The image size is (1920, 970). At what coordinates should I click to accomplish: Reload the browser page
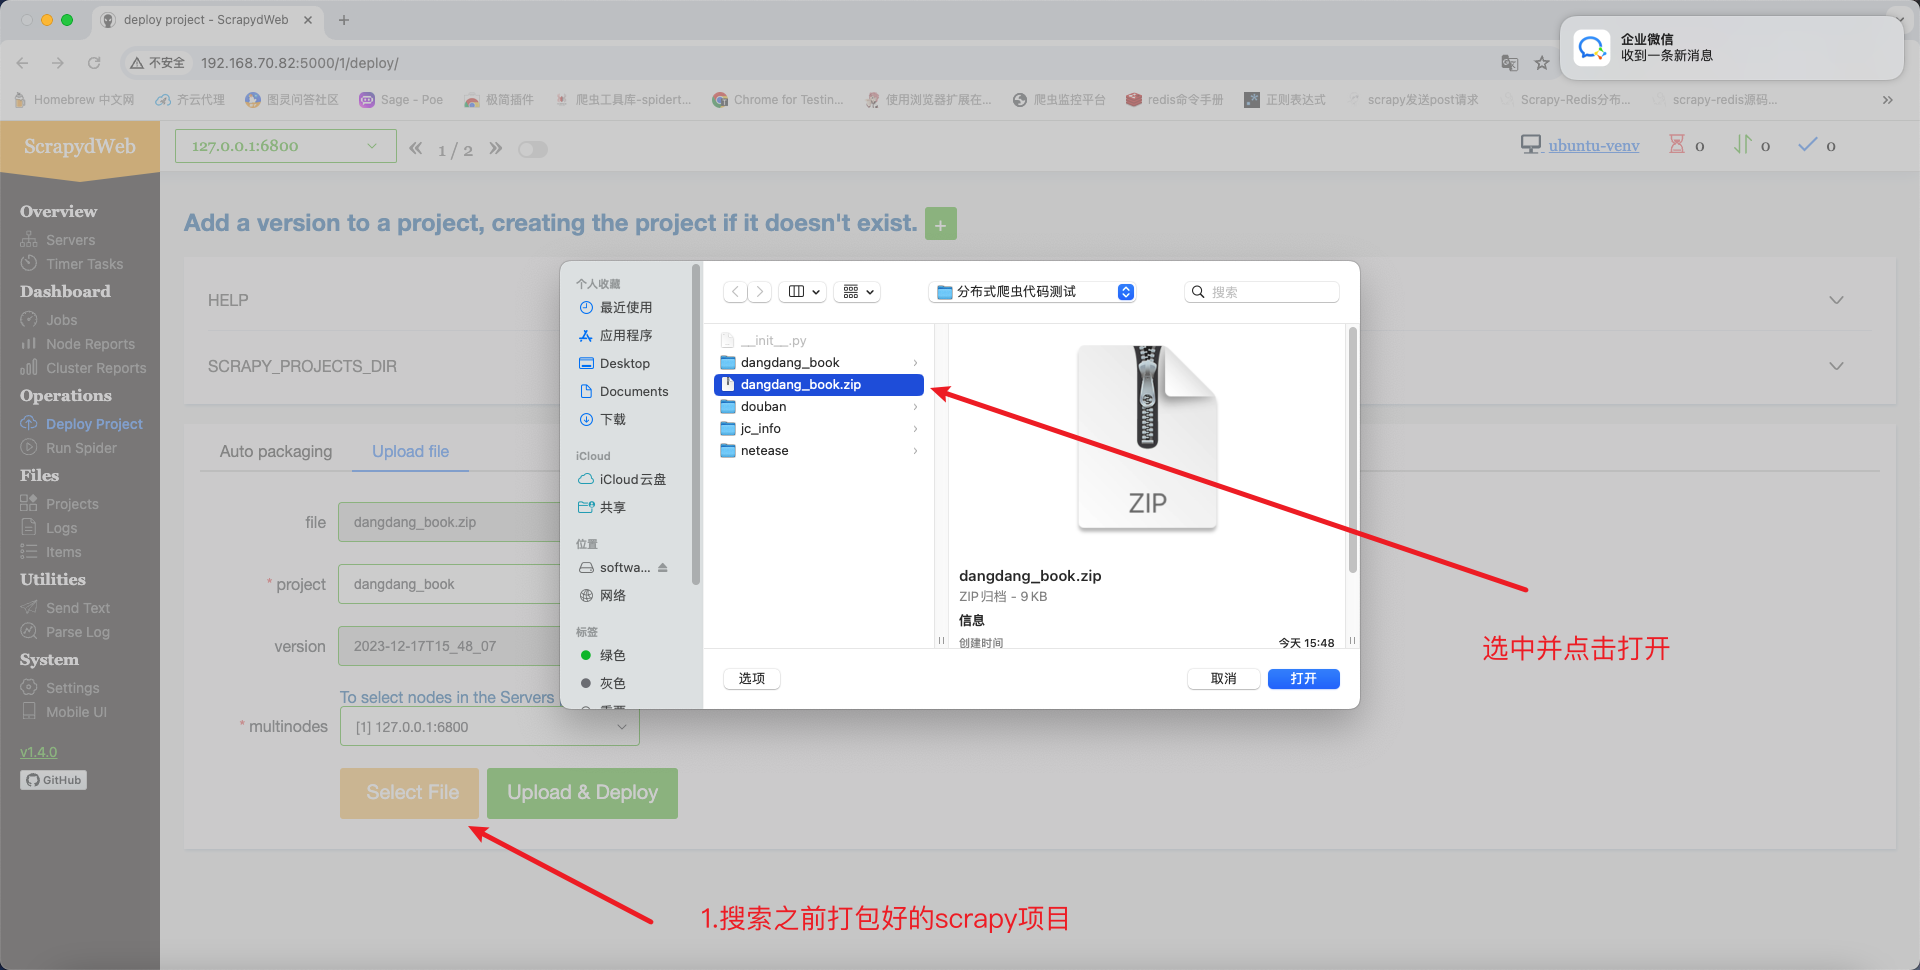pos(94,63)
